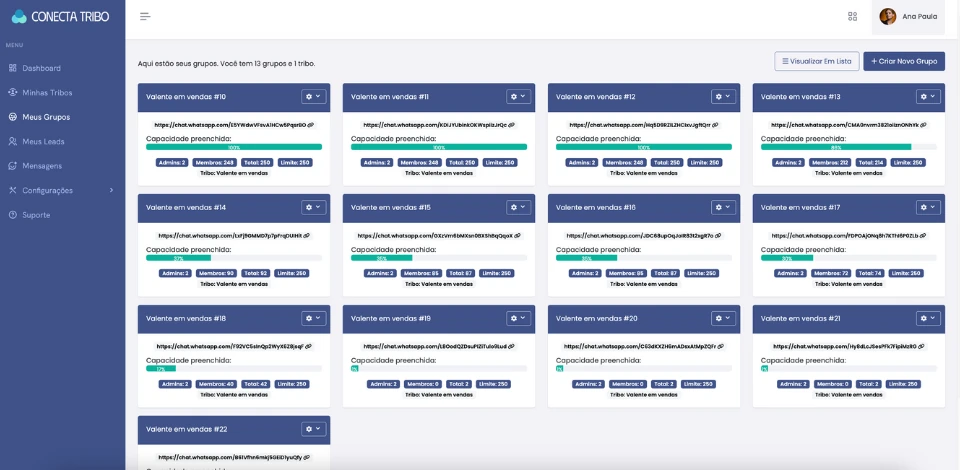960x470 pixels.
Task: Open Minhas Tribos in the sidebar
Action: pos(47,92)
